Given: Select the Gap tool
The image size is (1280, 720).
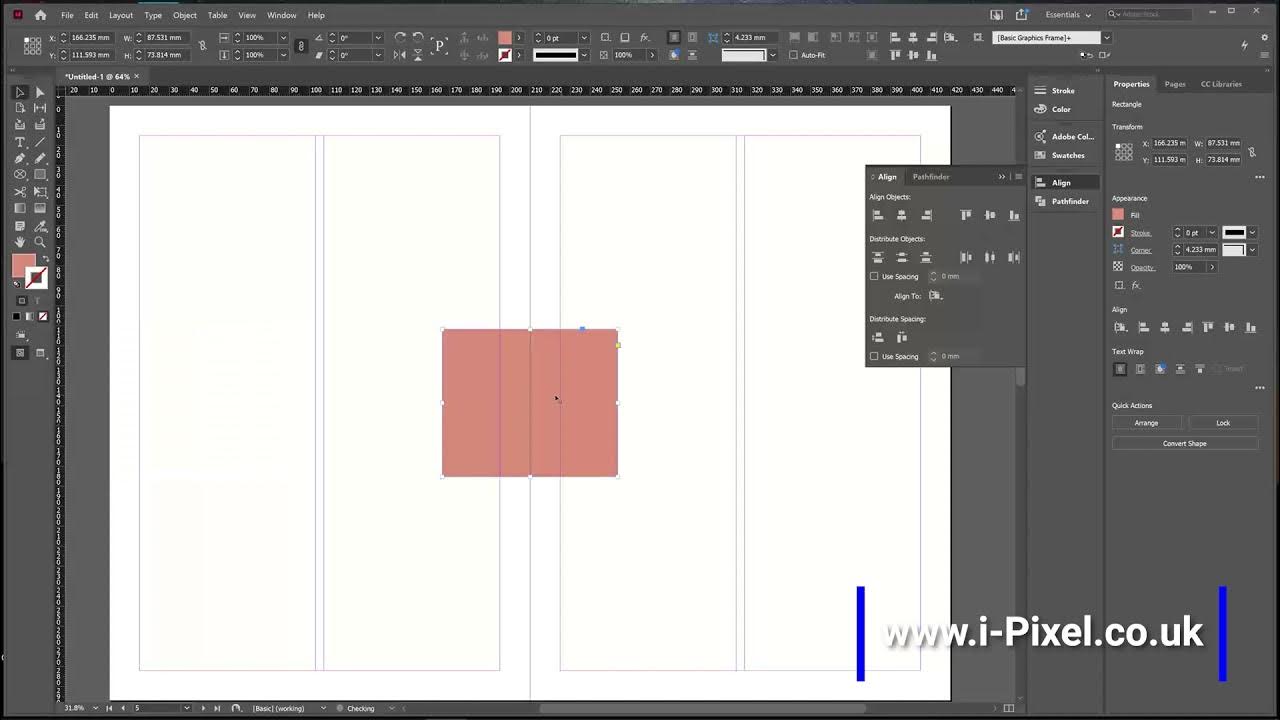Looking at the screenshot, I should click(40, 108).
